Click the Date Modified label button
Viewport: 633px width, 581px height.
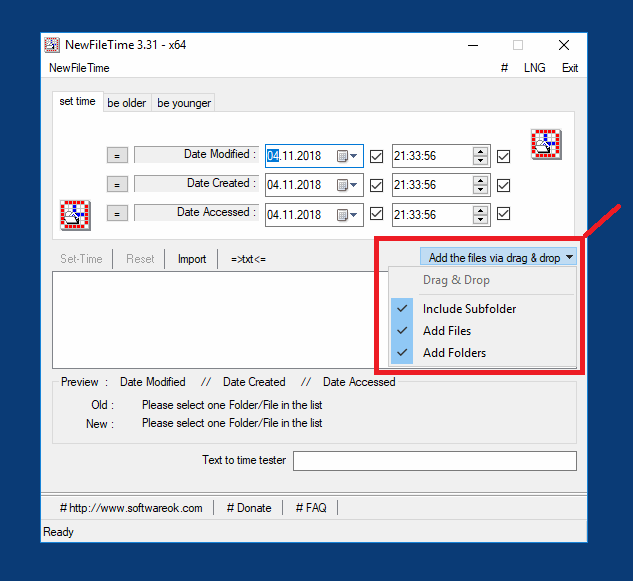[197, 154]
